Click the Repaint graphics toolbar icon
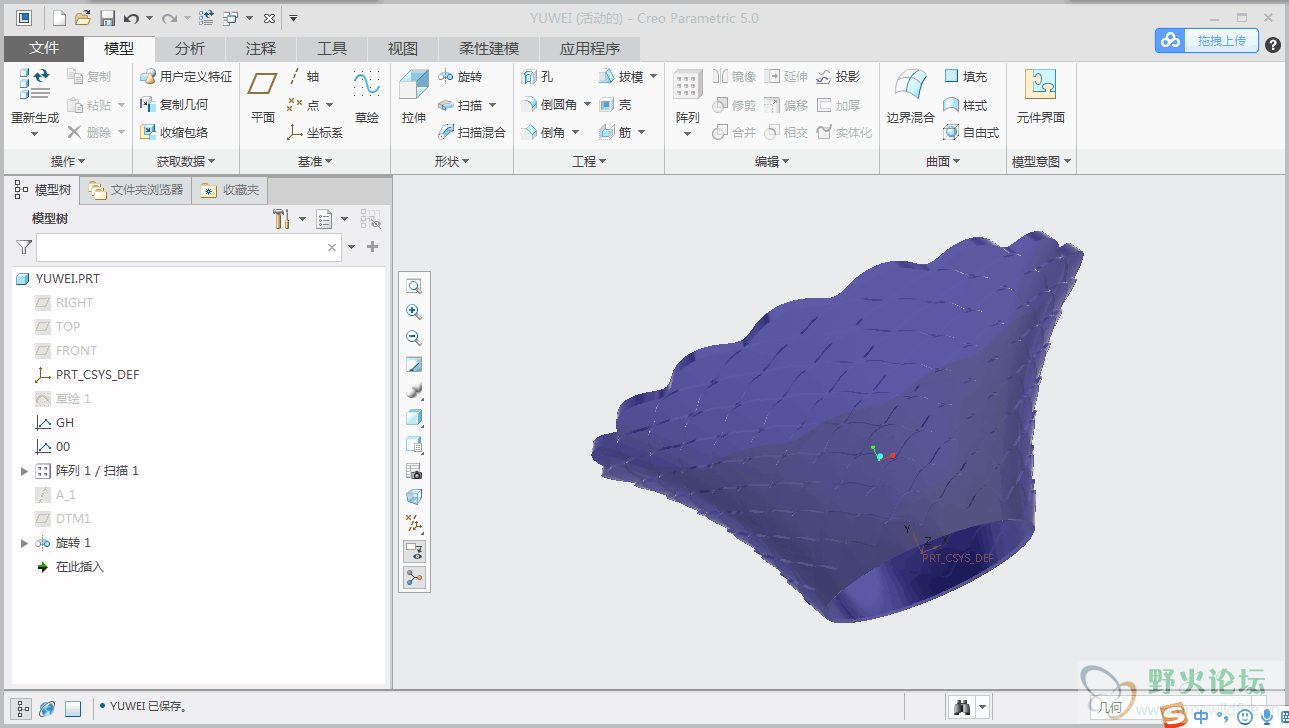Image resolution: width=1289 pixels, height=728 pixels. [414, 364]
